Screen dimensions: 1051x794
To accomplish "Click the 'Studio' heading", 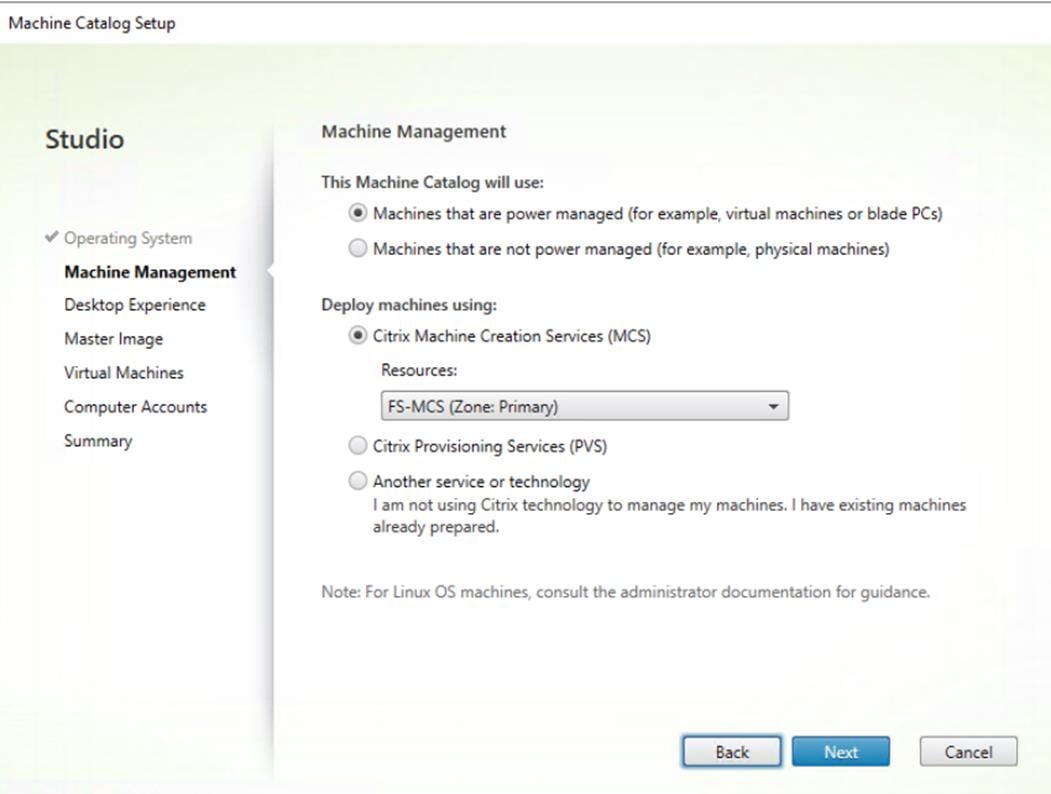I will [x=84, y=139].
